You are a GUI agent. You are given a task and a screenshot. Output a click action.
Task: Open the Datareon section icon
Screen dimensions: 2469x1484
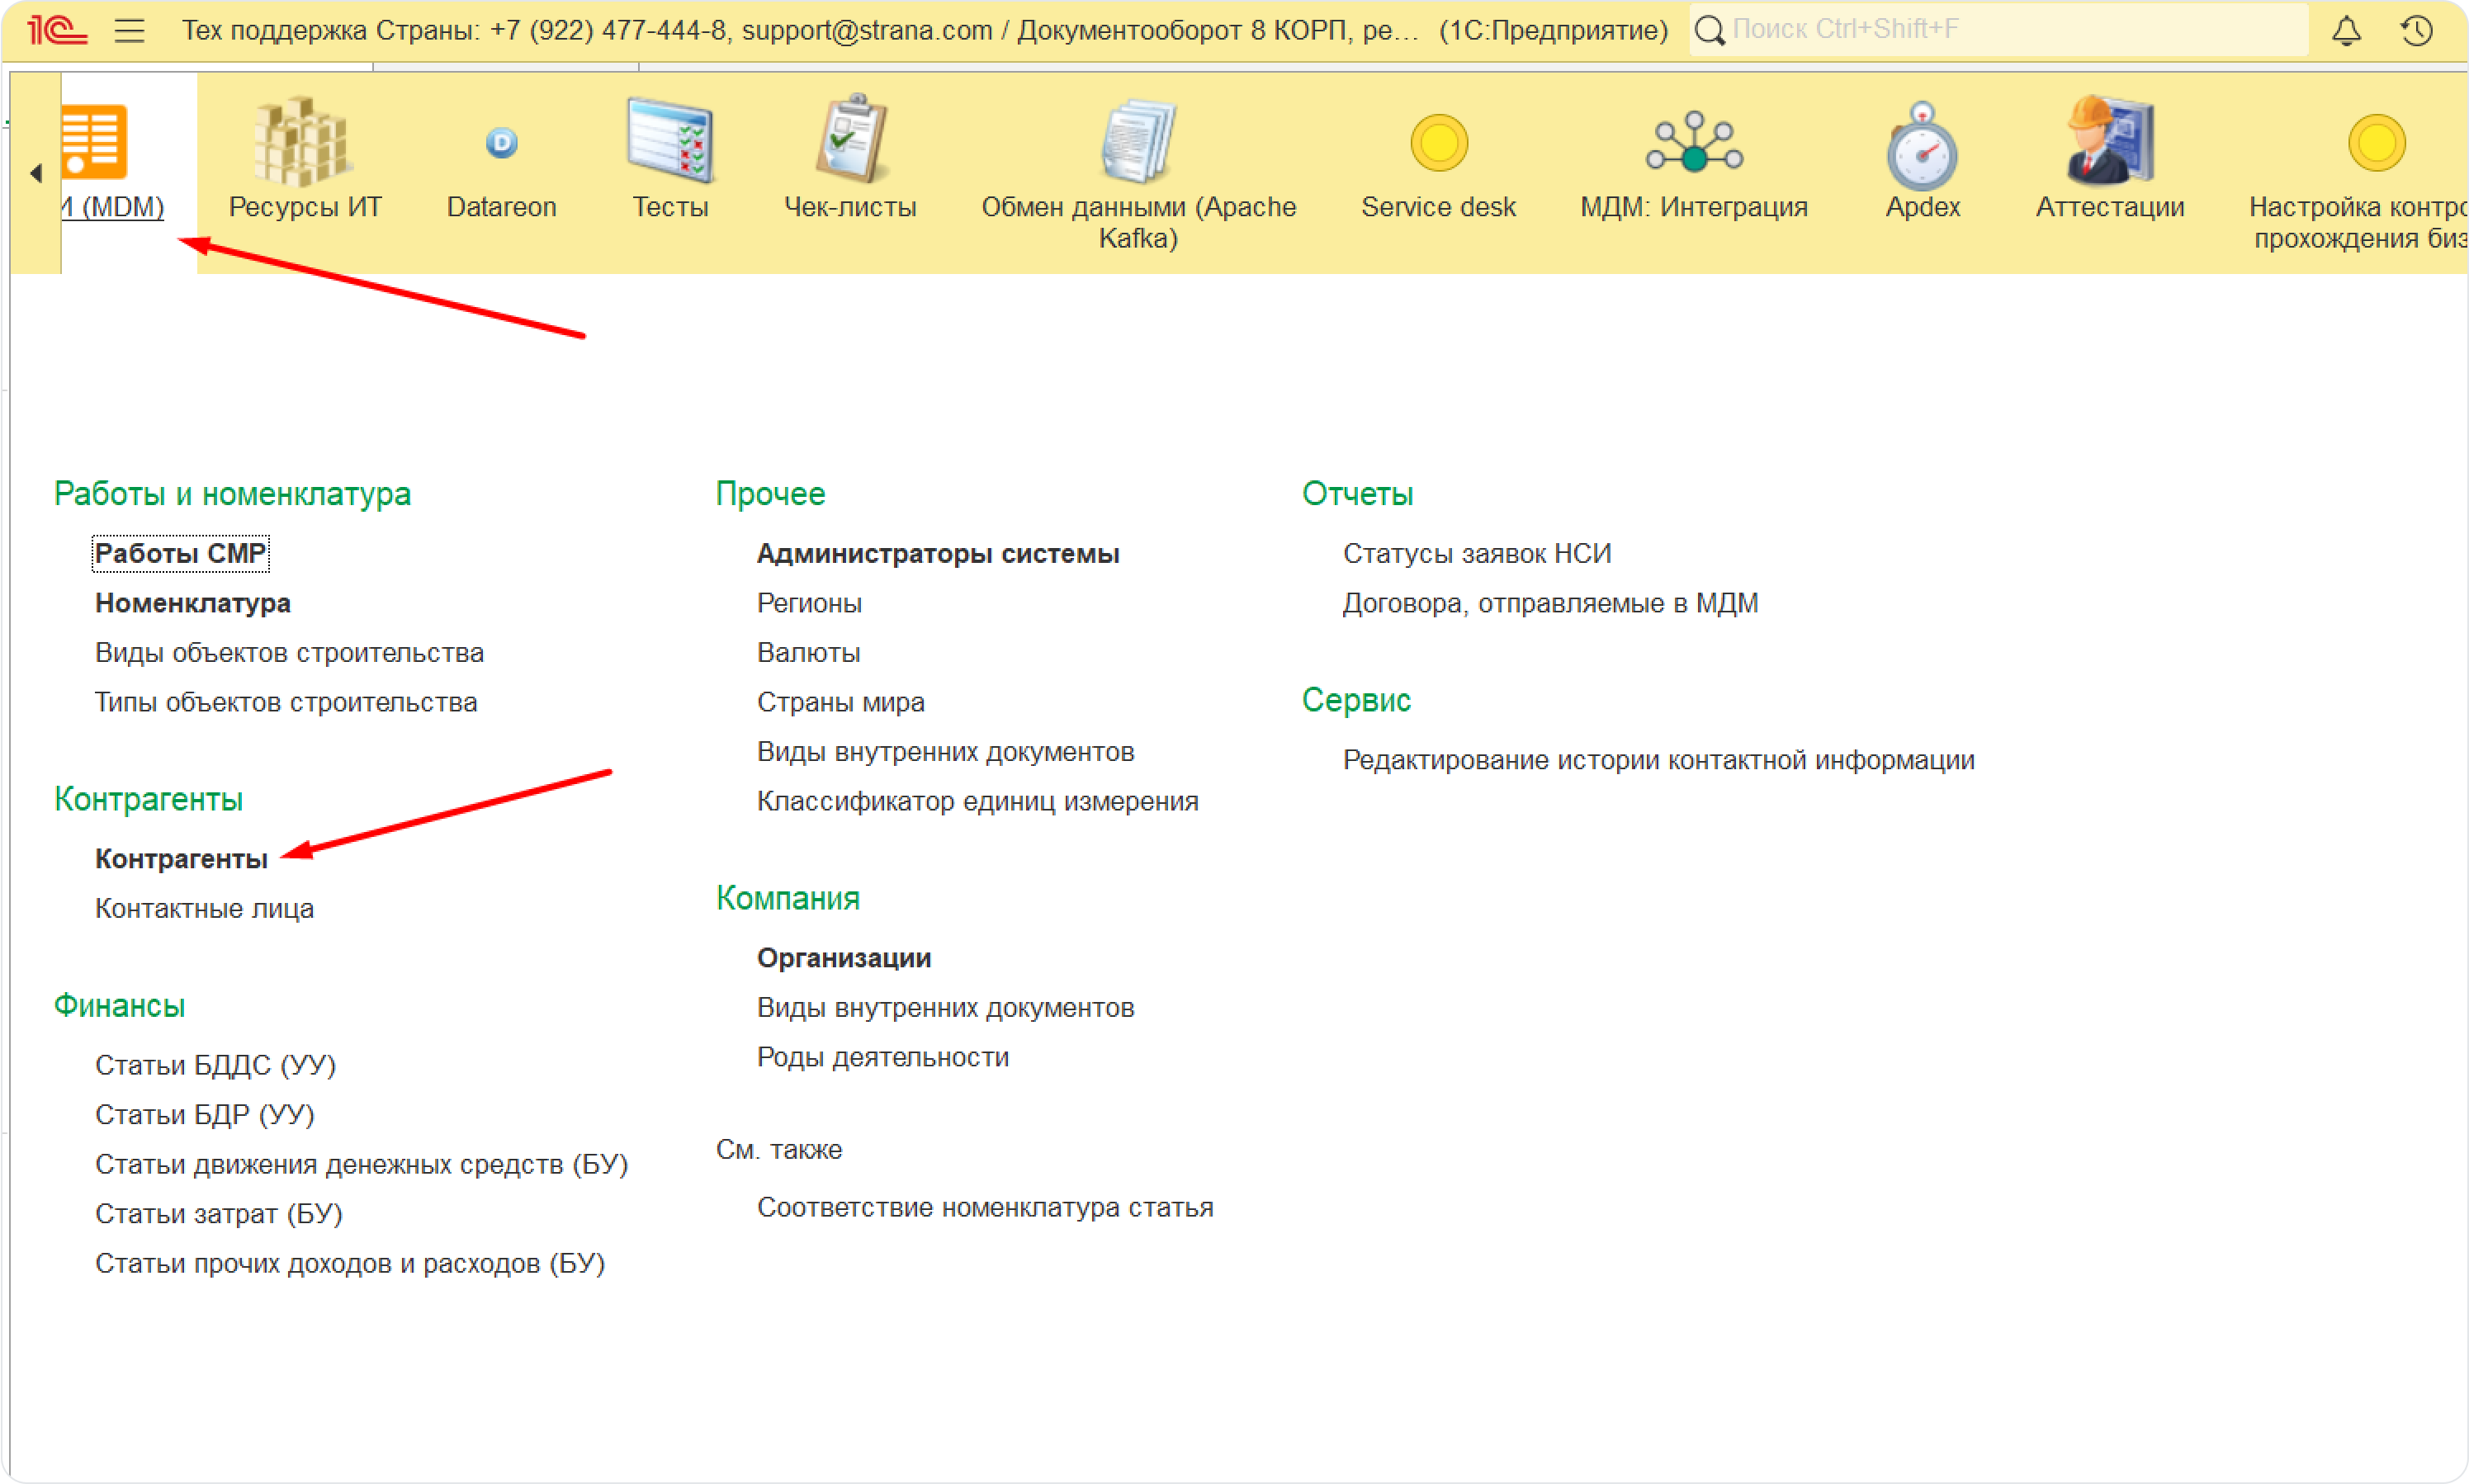pos(501,143)
